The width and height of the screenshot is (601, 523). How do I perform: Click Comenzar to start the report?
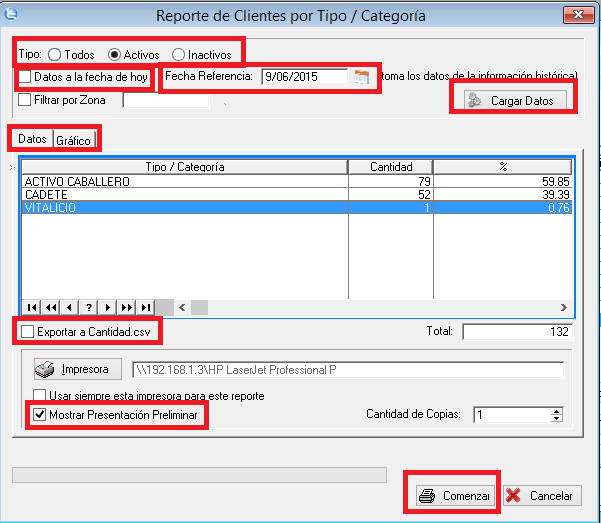coord(454,496)
